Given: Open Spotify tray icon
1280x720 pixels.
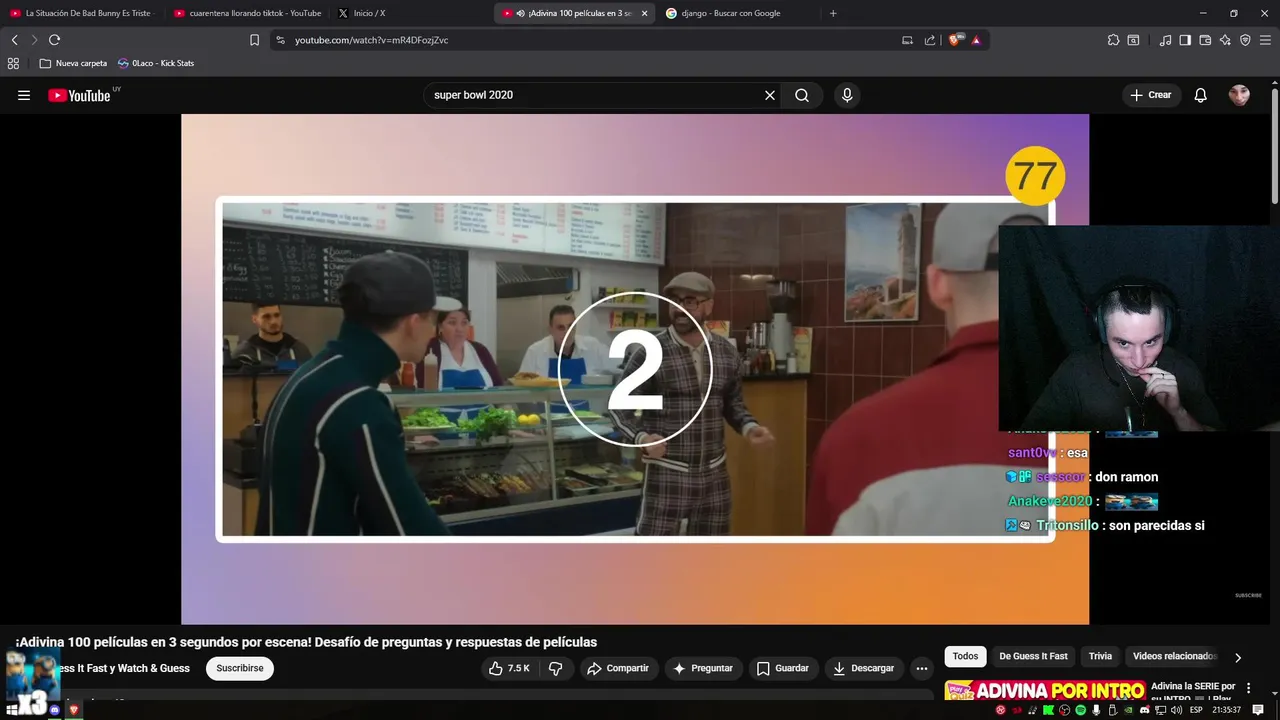Looking at the screenshot, I should click(x=1081, y=710).
